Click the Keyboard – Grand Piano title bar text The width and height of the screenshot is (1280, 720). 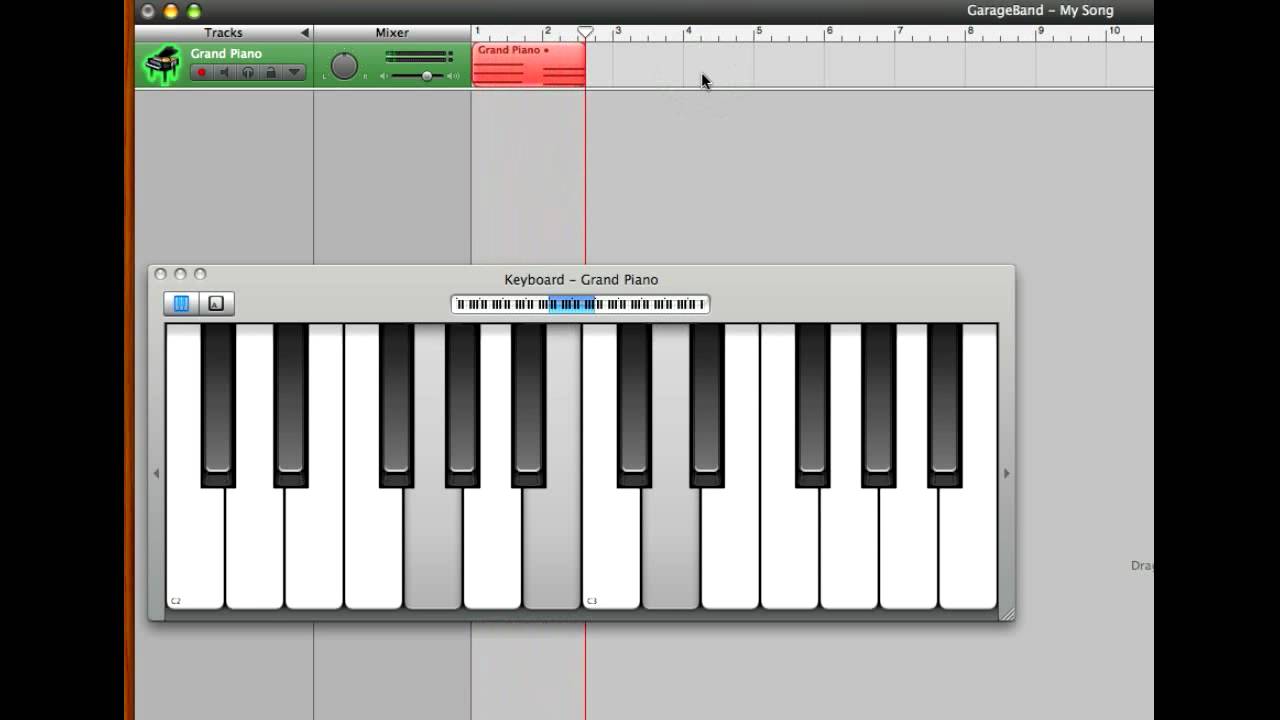coord(581,280)
